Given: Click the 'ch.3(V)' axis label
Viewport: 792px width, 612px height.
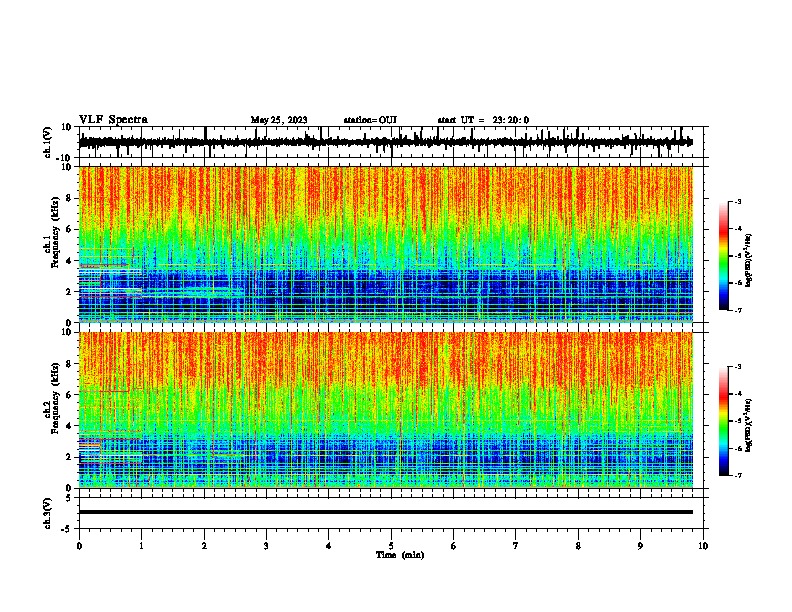Looking at the screenshot, I should (47, 513).
